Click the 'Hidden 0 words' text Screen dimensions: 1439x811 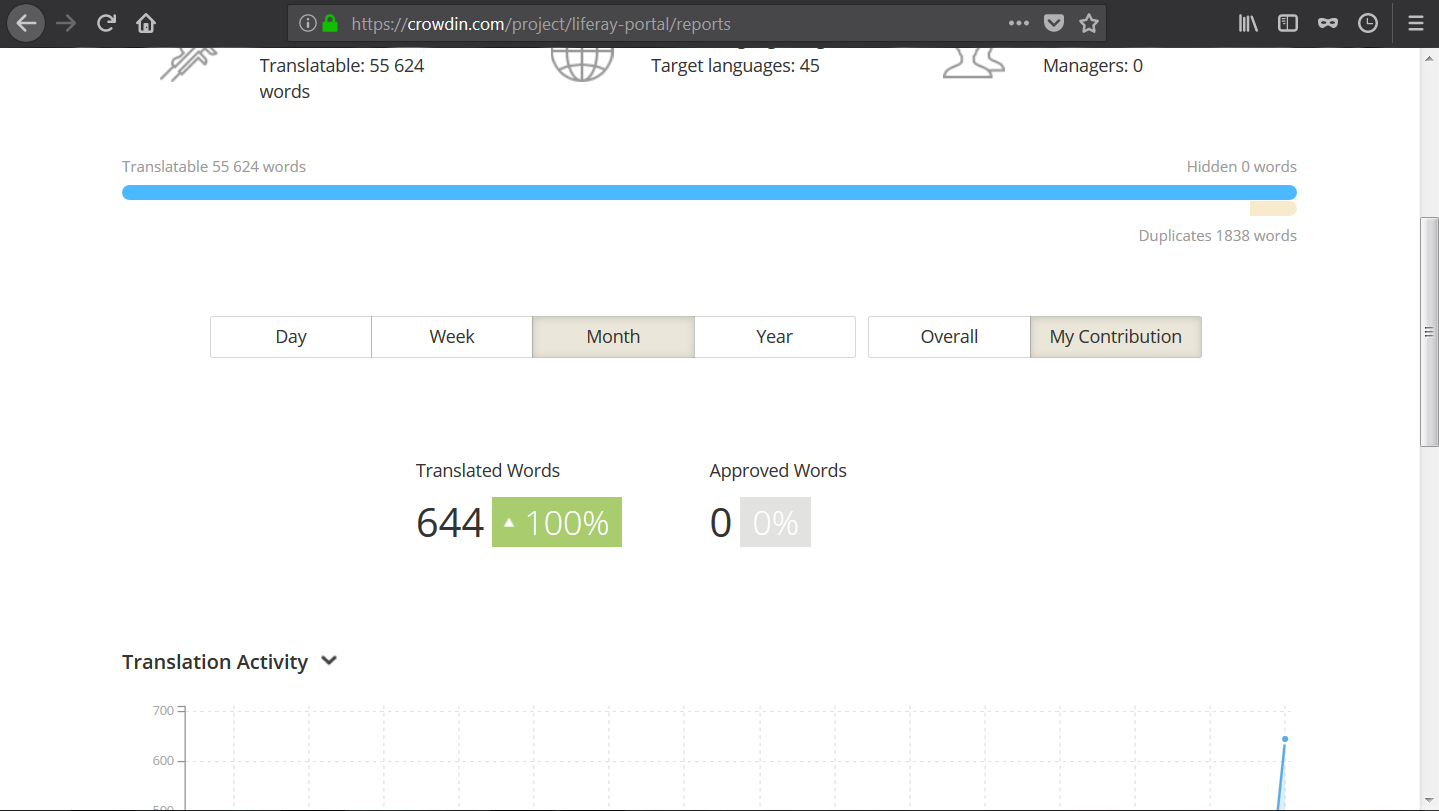(1242, 167)
